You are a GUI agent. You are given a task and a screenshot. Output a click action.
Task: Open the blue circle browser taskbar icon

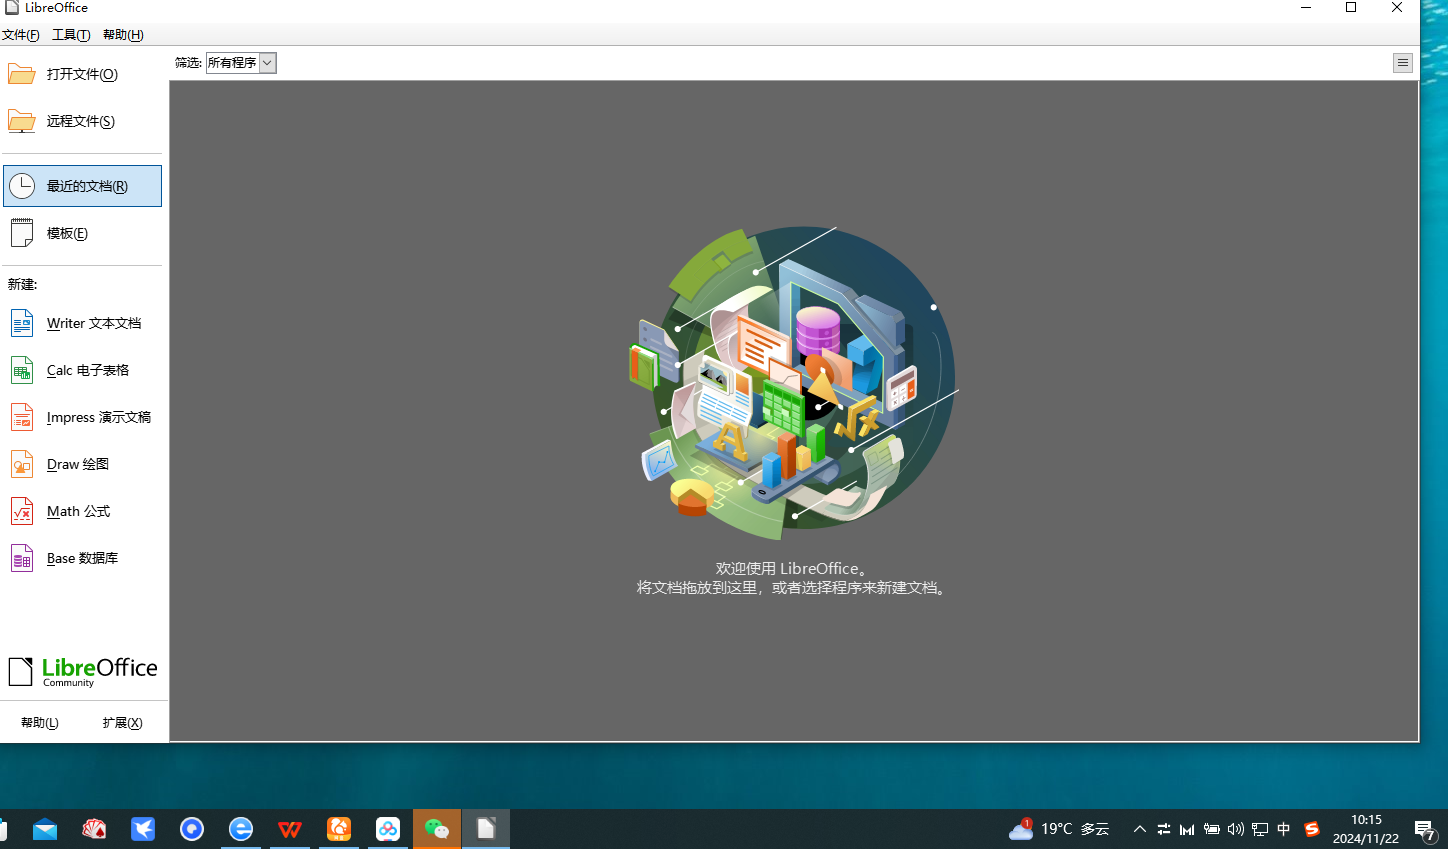tap(192, 829)
